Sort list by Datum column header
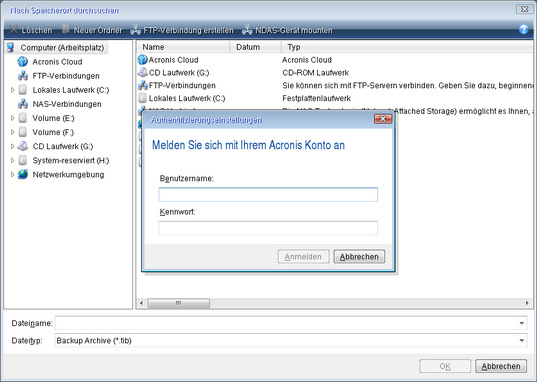Image resolution: width=537 pixels, height=382 pixels. click(x=255, y=47)
